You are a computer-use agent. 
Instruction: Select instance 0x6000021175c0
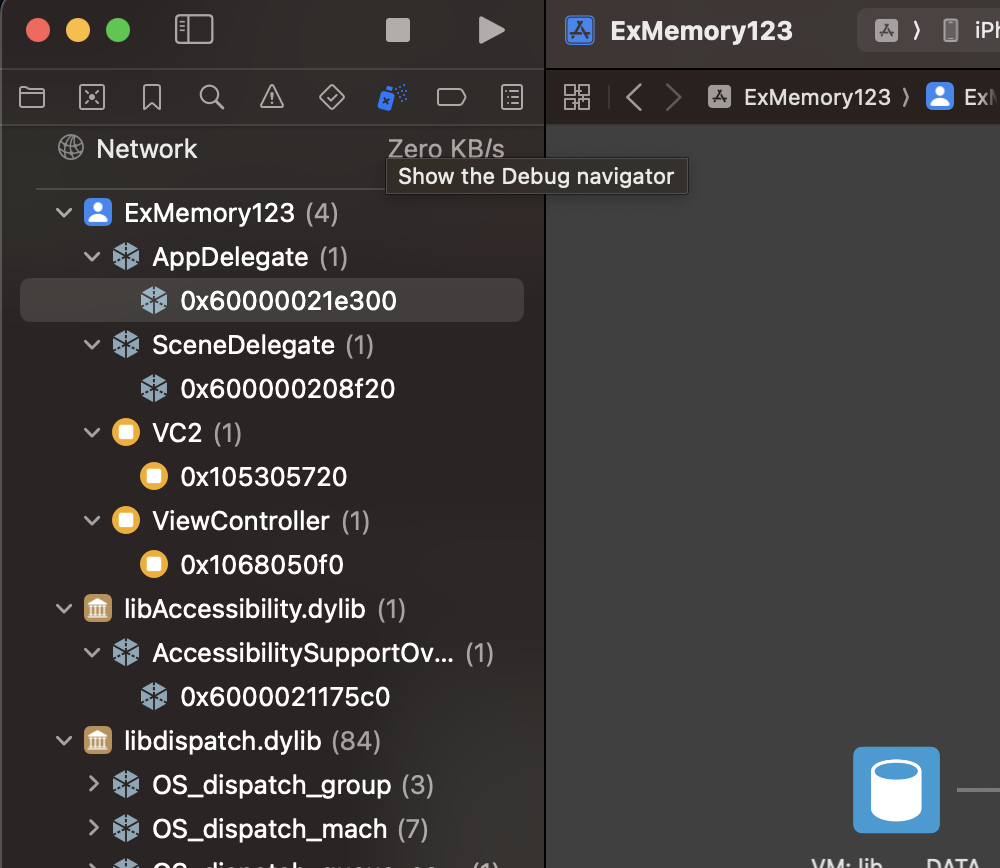(x=272, y=696)
